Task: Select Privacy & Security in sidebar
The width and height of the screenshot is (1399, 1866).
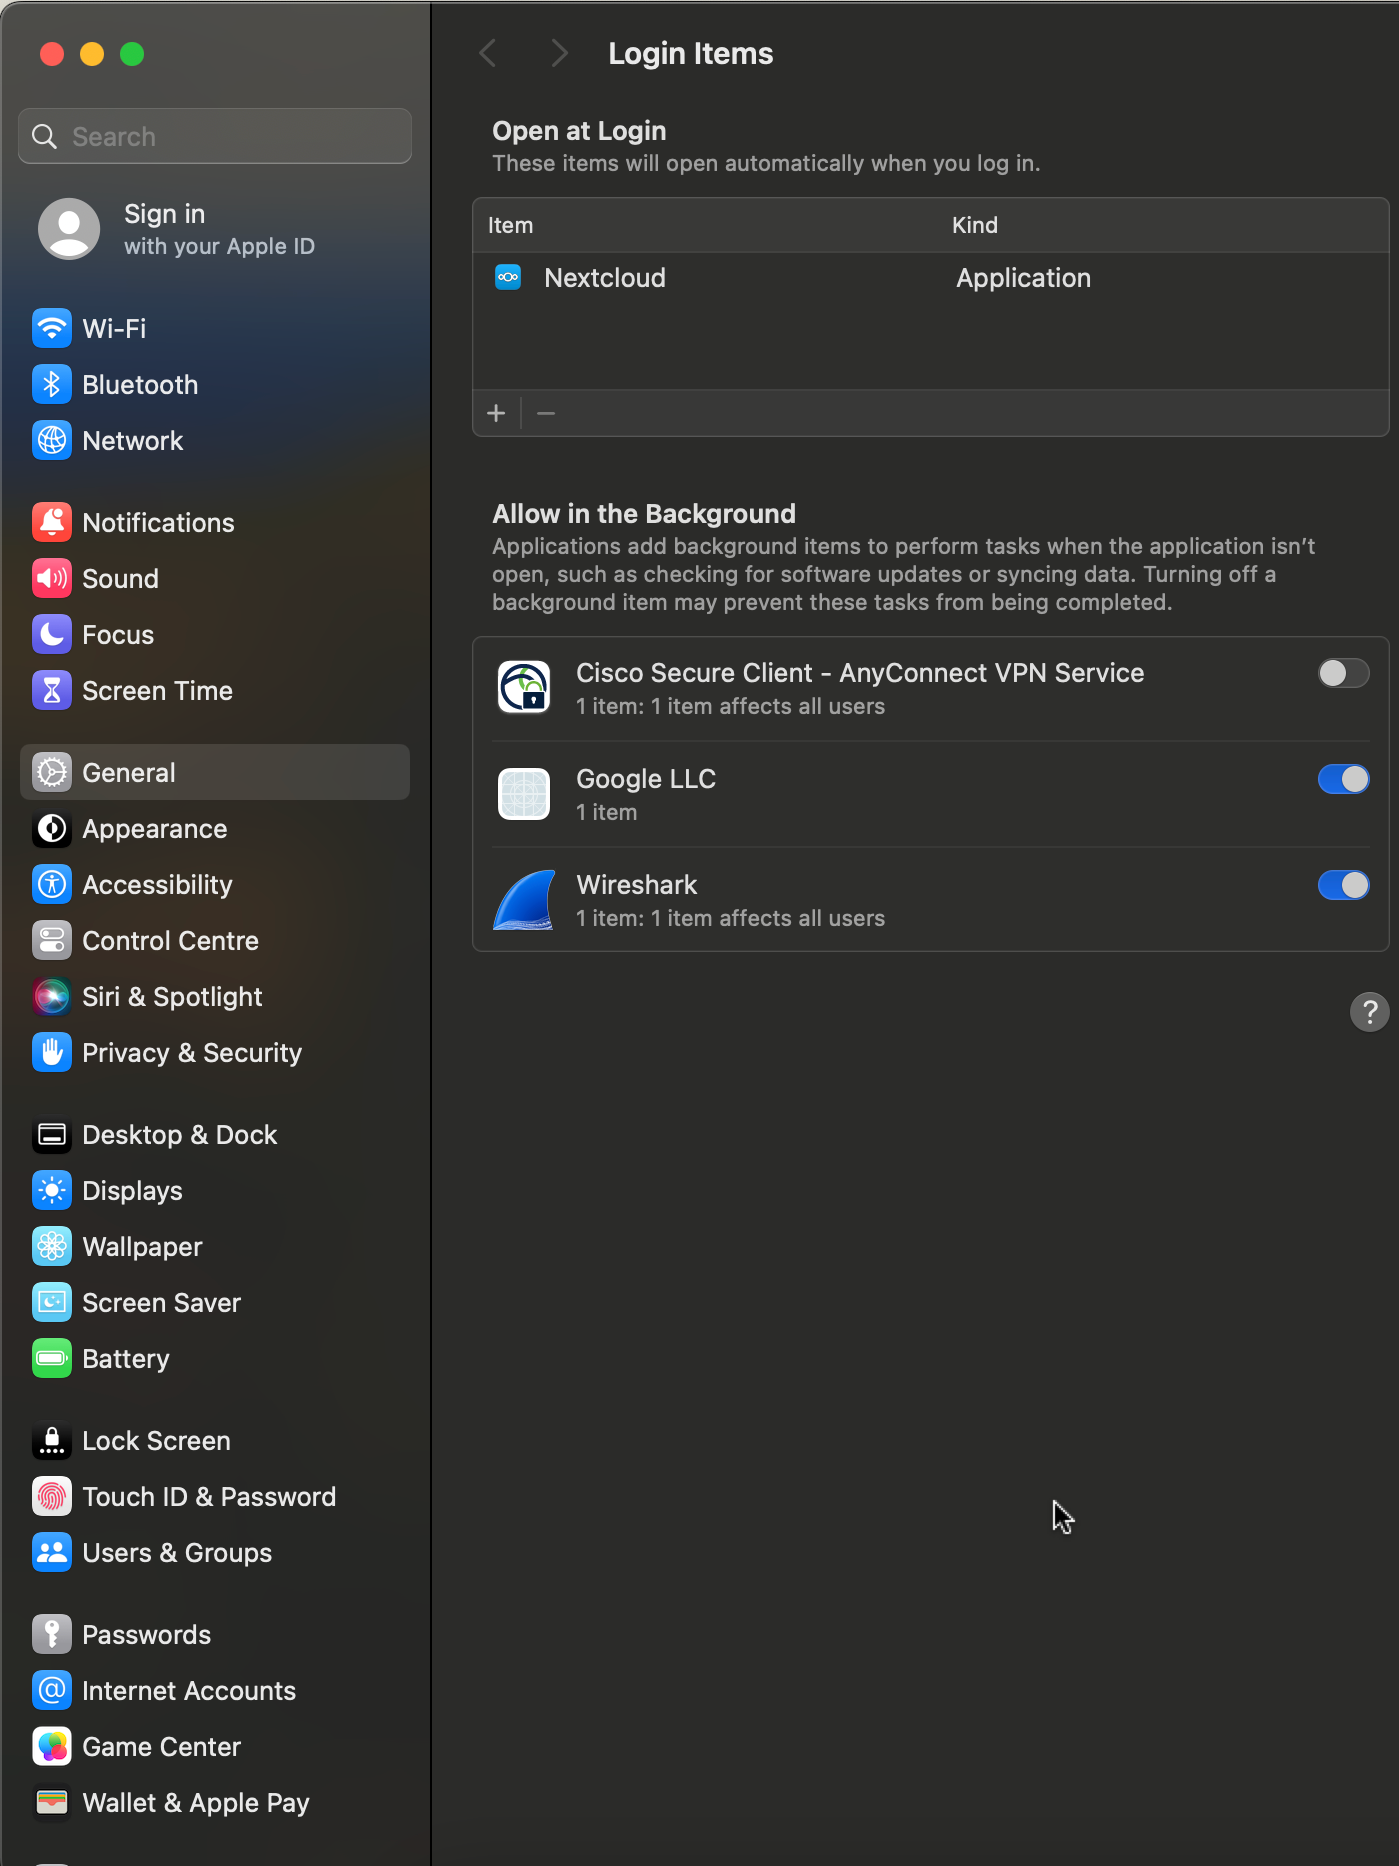Action: (x=191, y=1053)
